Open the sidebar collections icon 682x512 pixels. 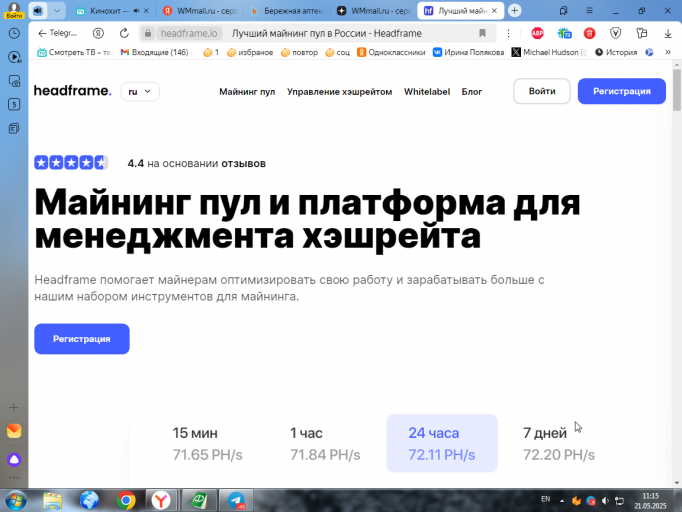pyautogui.click(x=14, y=128)
